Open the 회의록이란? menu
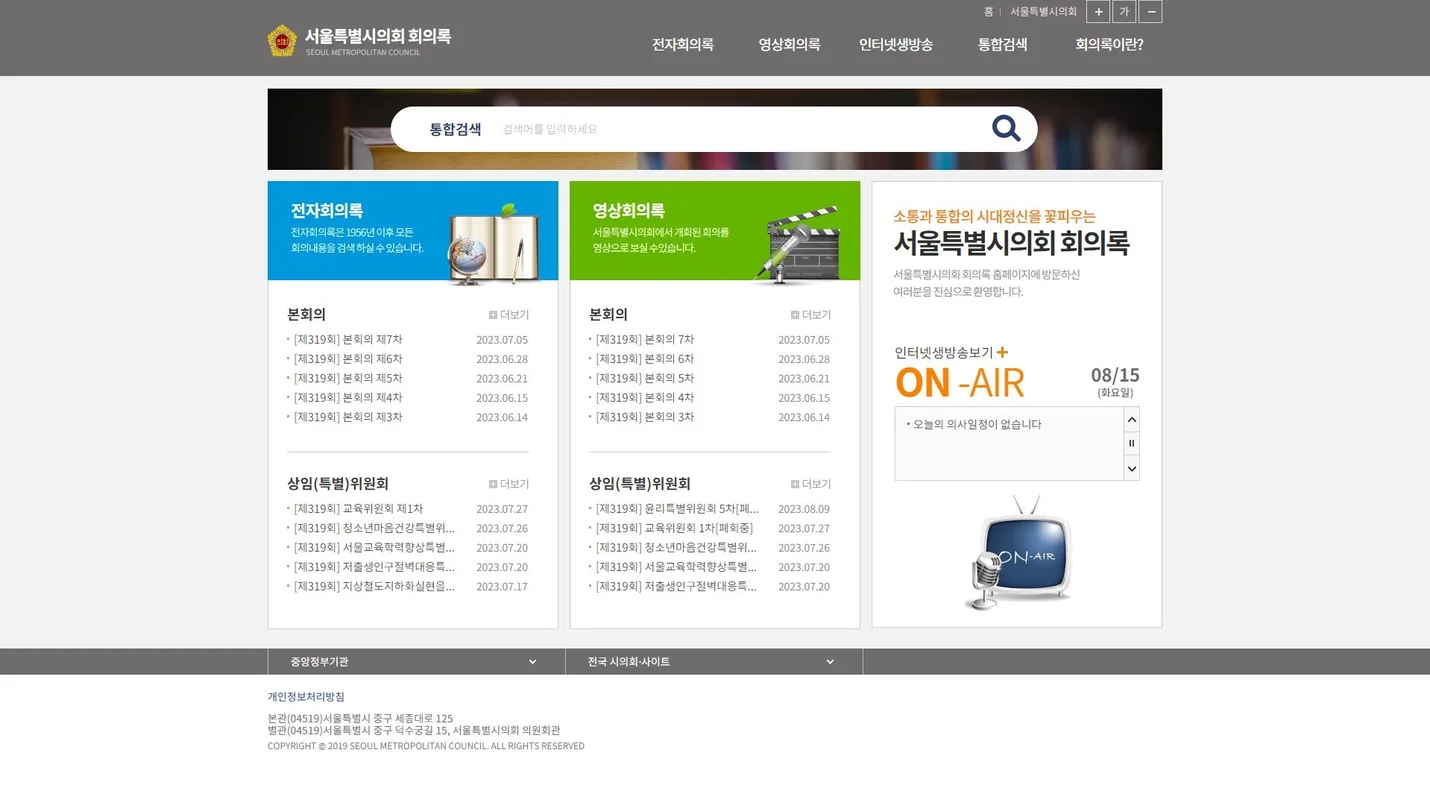Viewport: 1430px width, 805px height. point(1109,44)
